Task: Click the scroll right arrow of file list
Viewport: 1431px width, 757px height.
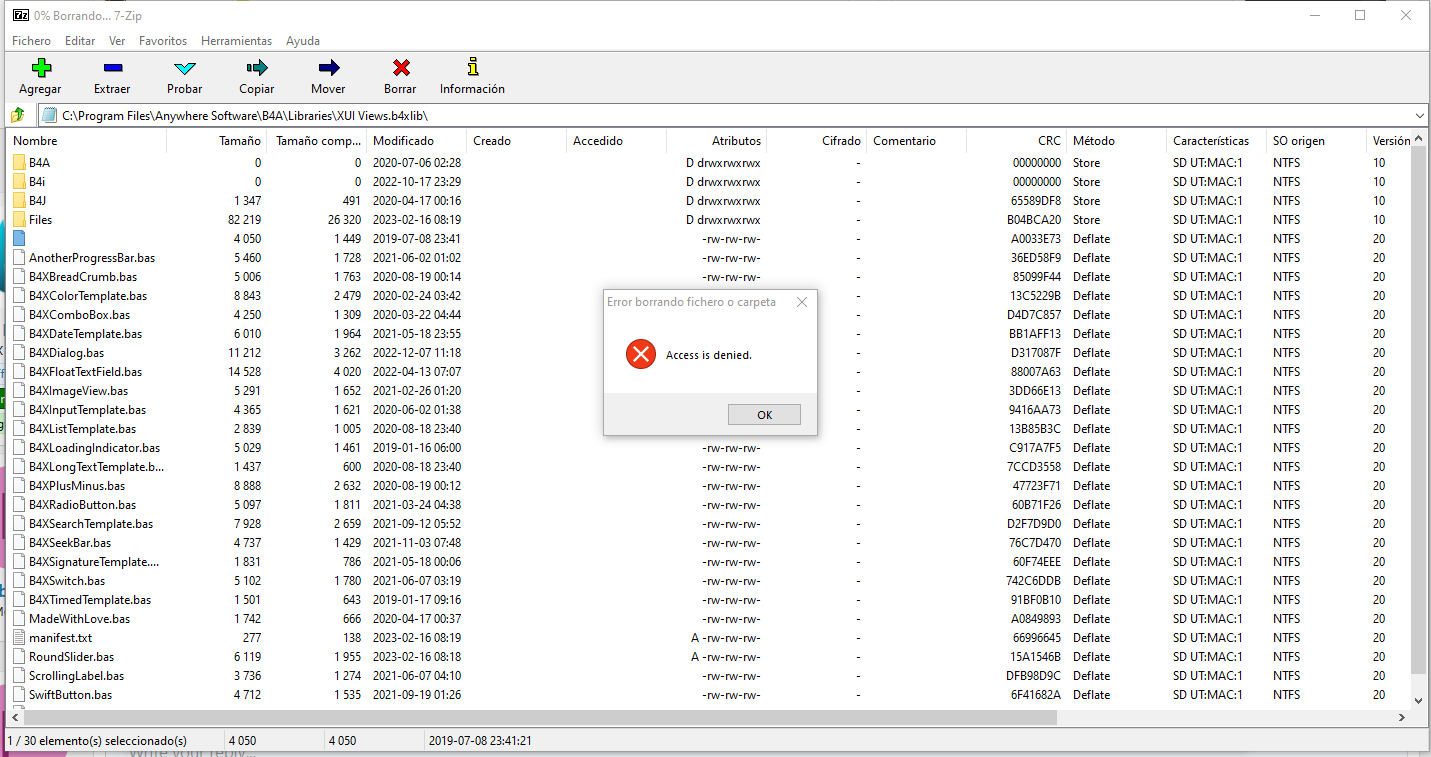Action: pos(1403,718)
